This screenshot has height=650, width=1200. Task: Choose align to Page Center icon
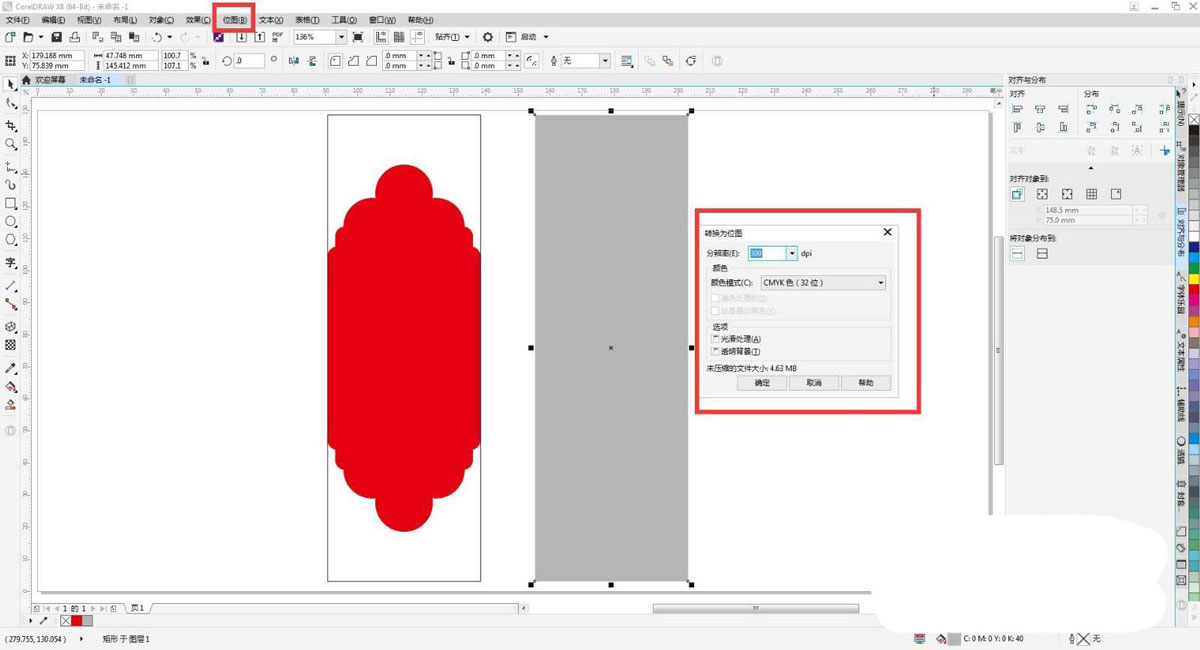(x=1067, y=194)
